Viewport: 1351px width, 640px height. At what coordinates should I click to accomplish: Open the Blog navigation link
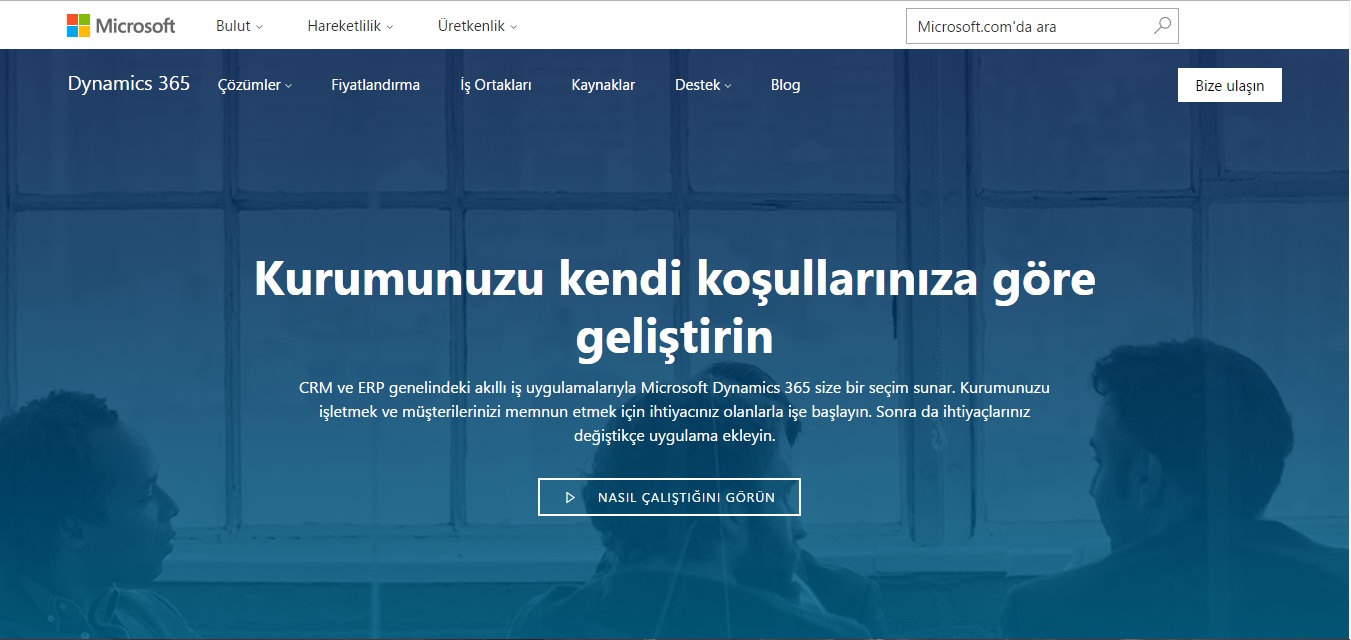tap(785, 85)
